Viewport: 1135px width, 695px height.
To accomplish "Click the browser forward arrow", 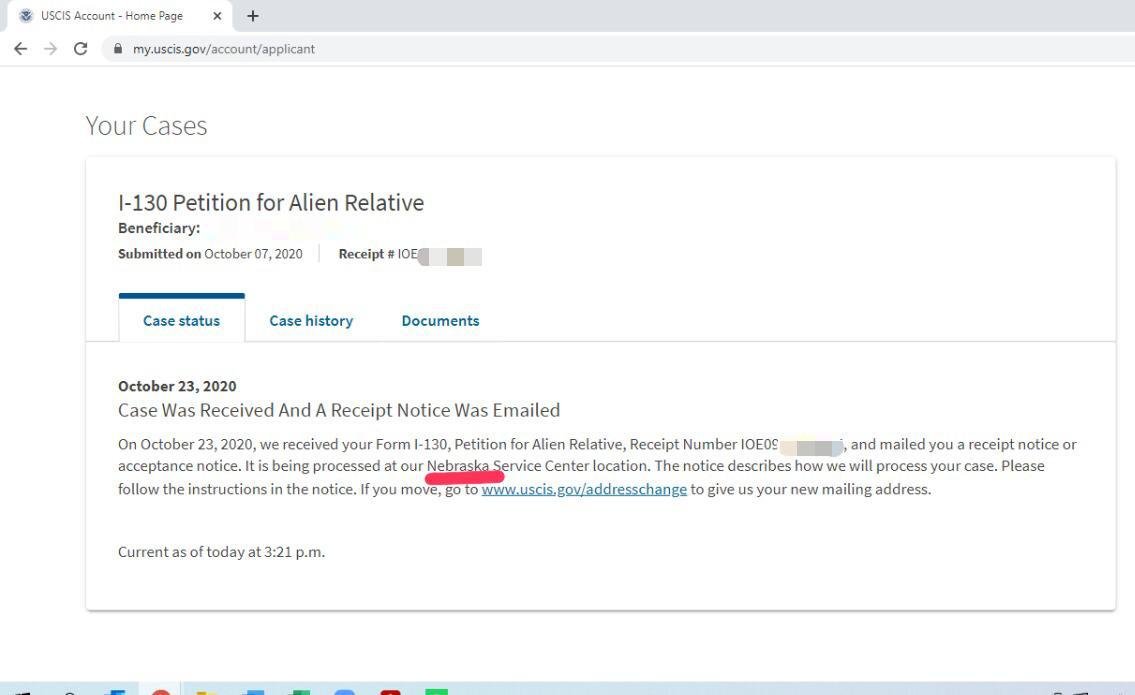I will (50, 49).
